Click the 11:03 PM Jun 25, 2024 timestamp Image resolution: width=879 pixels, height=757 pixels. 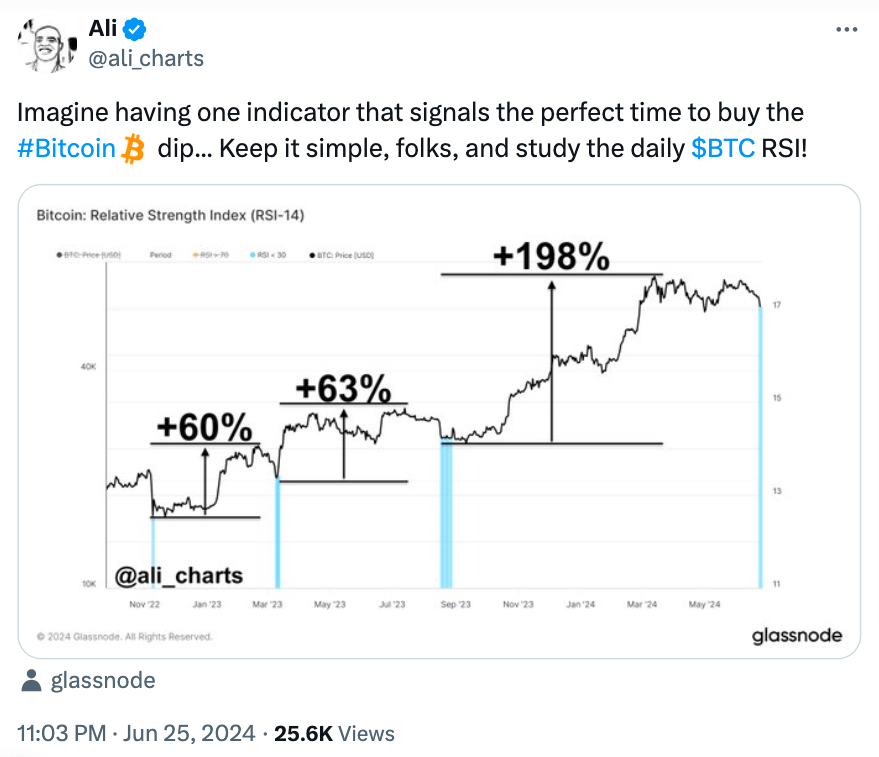pos(136,733)
